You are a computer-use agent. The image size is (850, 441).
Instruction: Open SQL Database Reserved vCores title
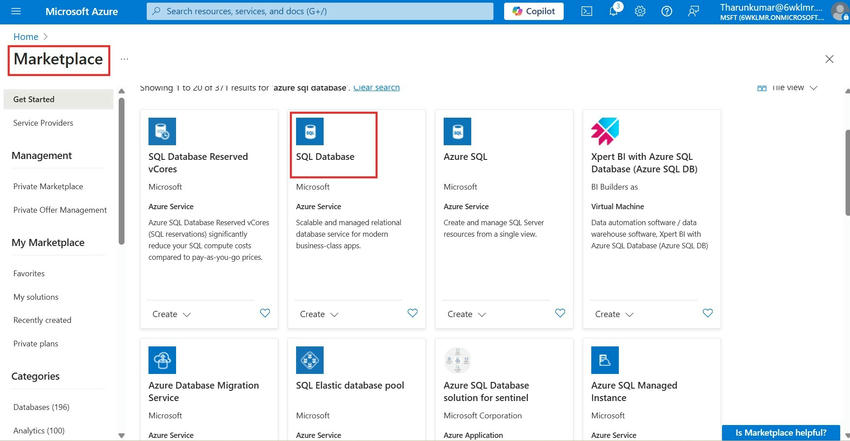coord(198,163)
